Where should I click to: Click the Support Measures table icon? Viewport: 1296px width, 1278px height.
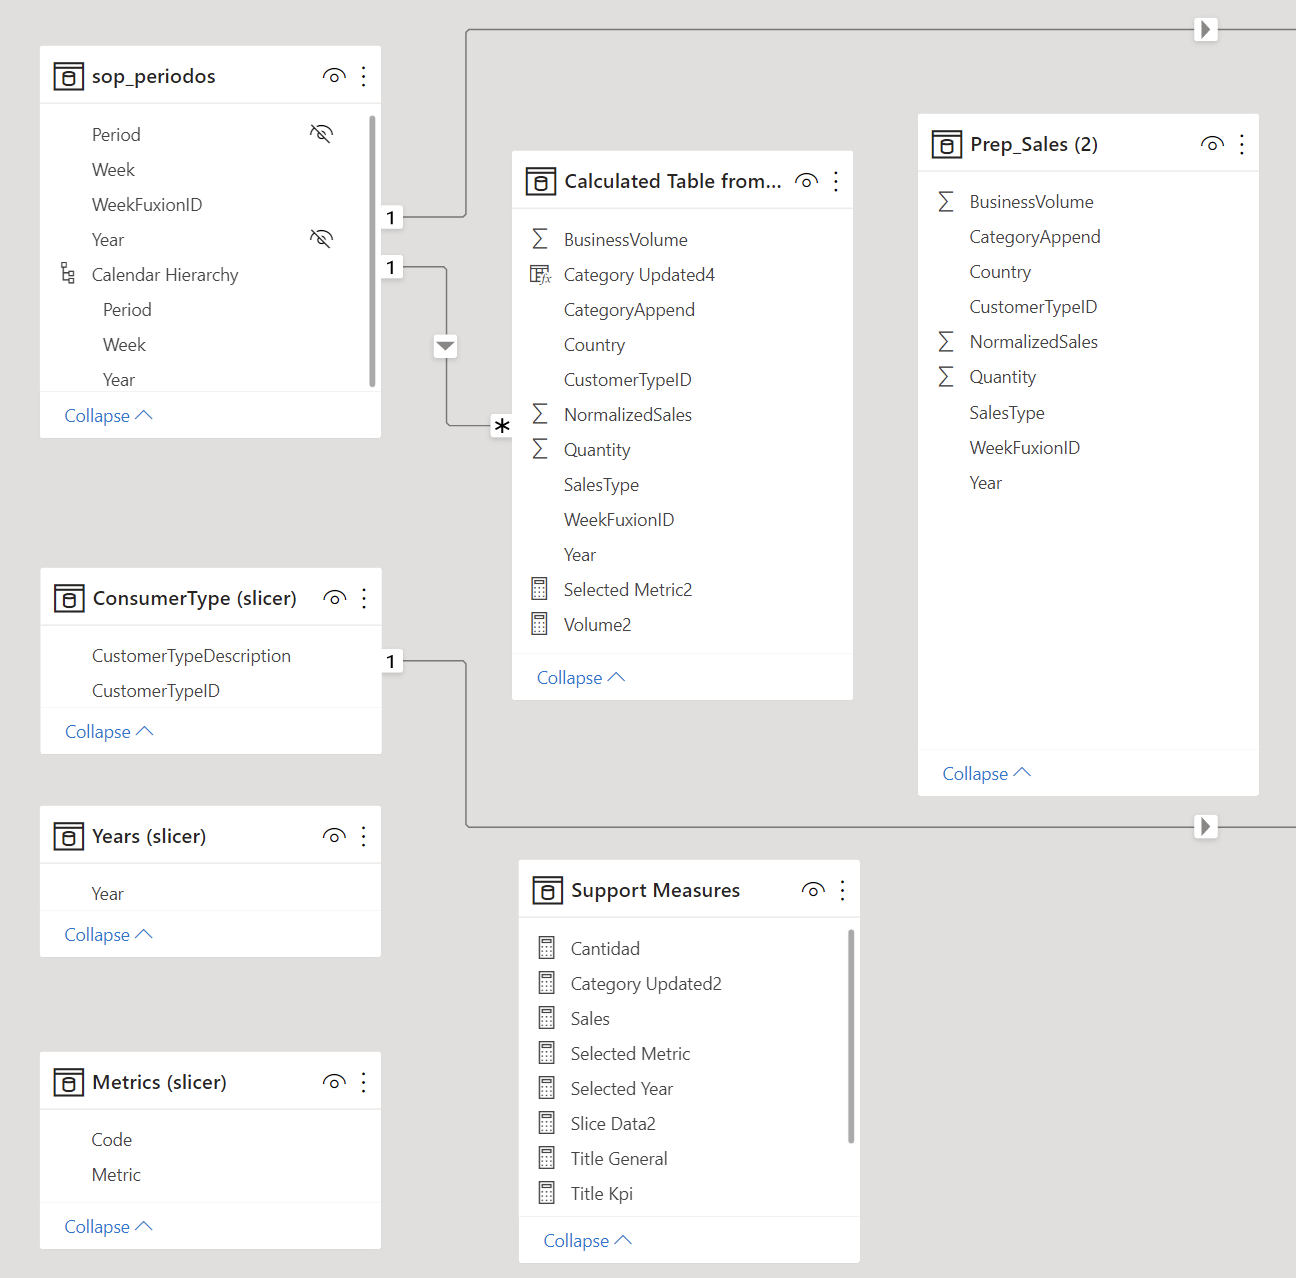[x=547, y=890]
